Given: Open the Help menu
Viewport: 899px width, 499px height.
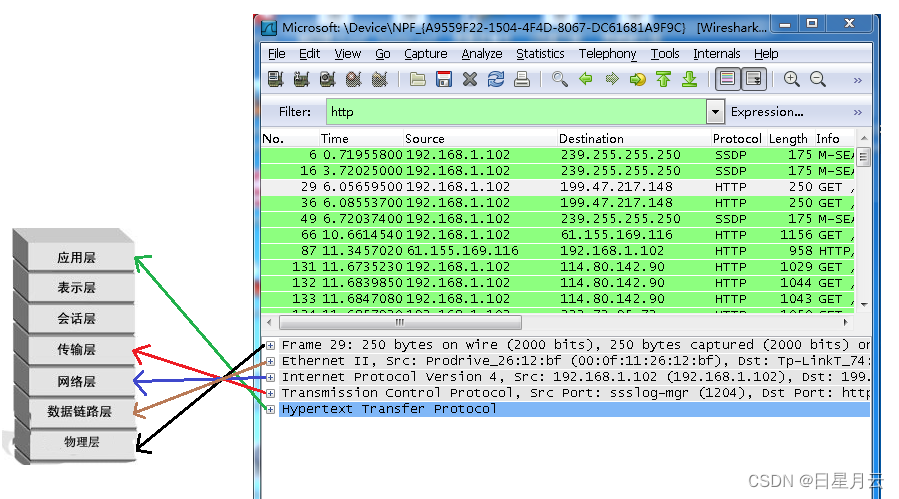Looking at the screenshot, I should (x=766, y=54).
